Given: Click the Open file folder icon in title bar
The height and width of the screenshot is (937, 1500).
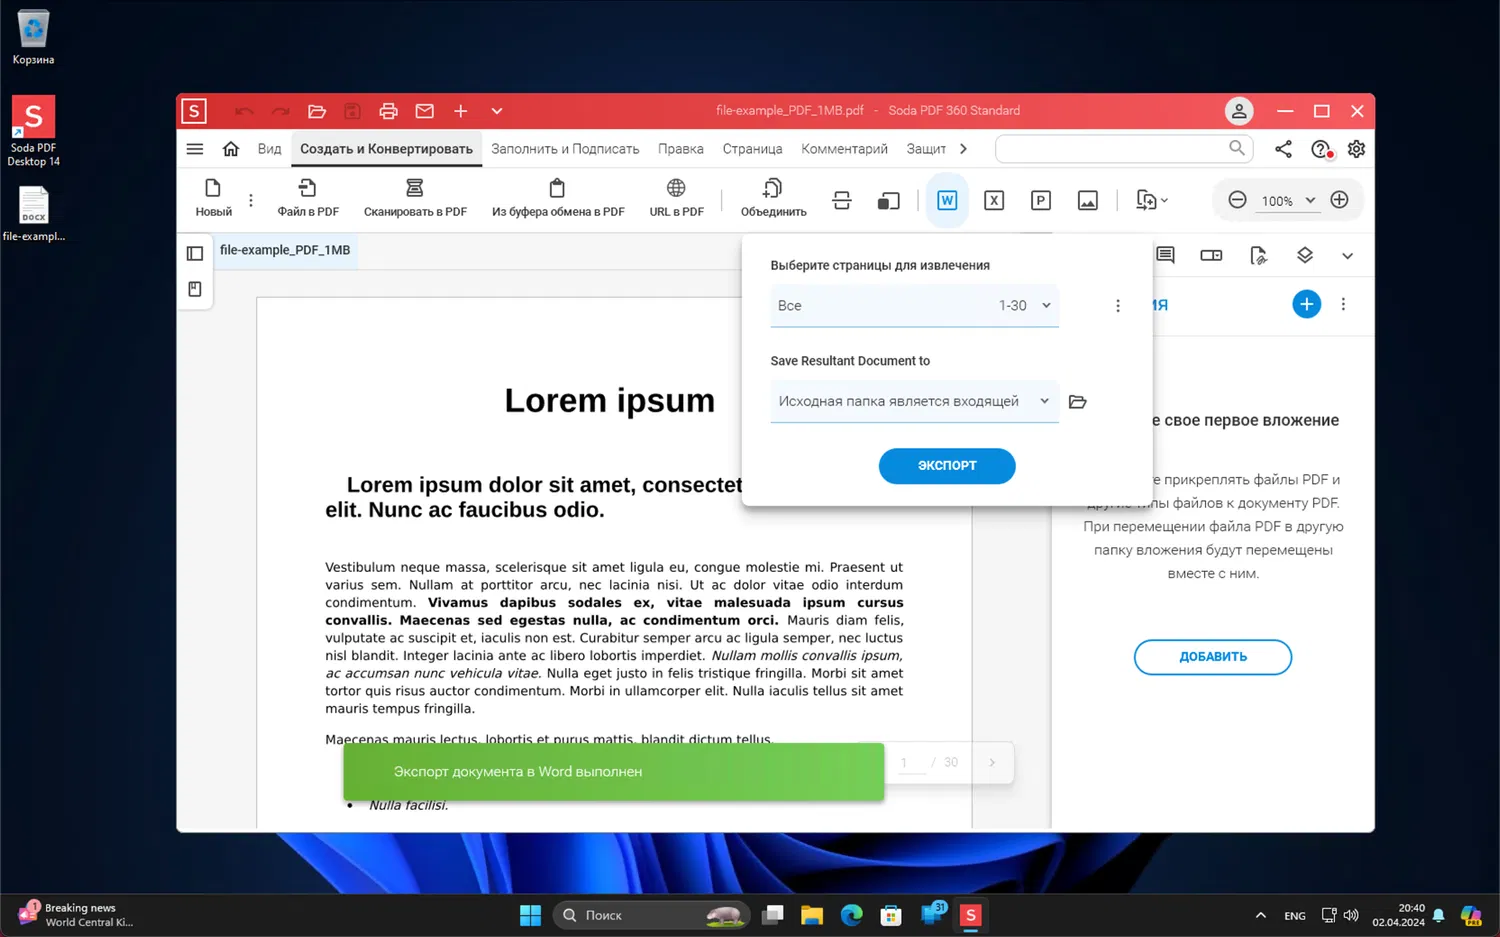Looking at the screenshot, I should tap(317, 111).
